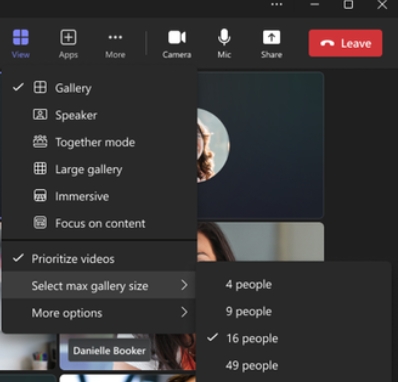Open the View menu button
This screenshot has height=382, width=406.
pos(21,44)
